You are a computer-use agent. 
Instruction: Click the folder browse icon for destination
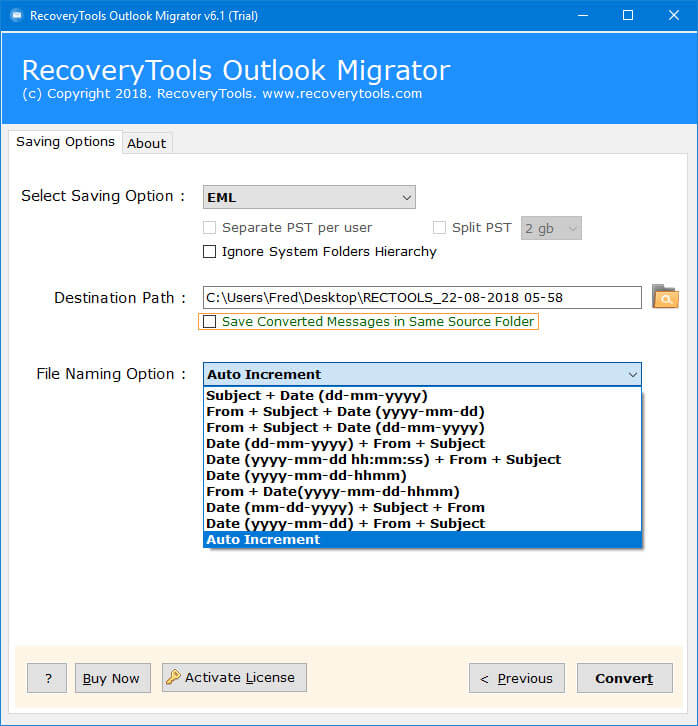665,297
